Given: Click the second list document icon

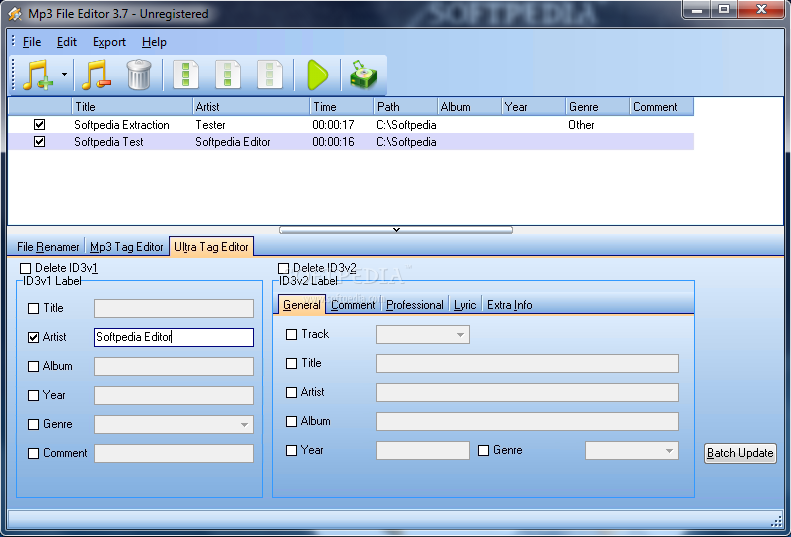Looking at the screenshot, I should pos(228,75).
